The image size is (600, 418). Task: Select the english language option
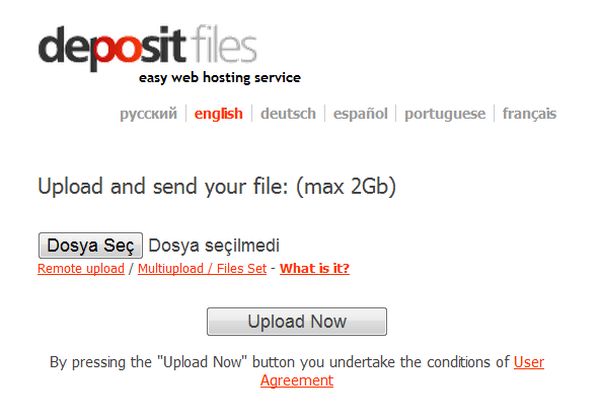click(218, 114)
